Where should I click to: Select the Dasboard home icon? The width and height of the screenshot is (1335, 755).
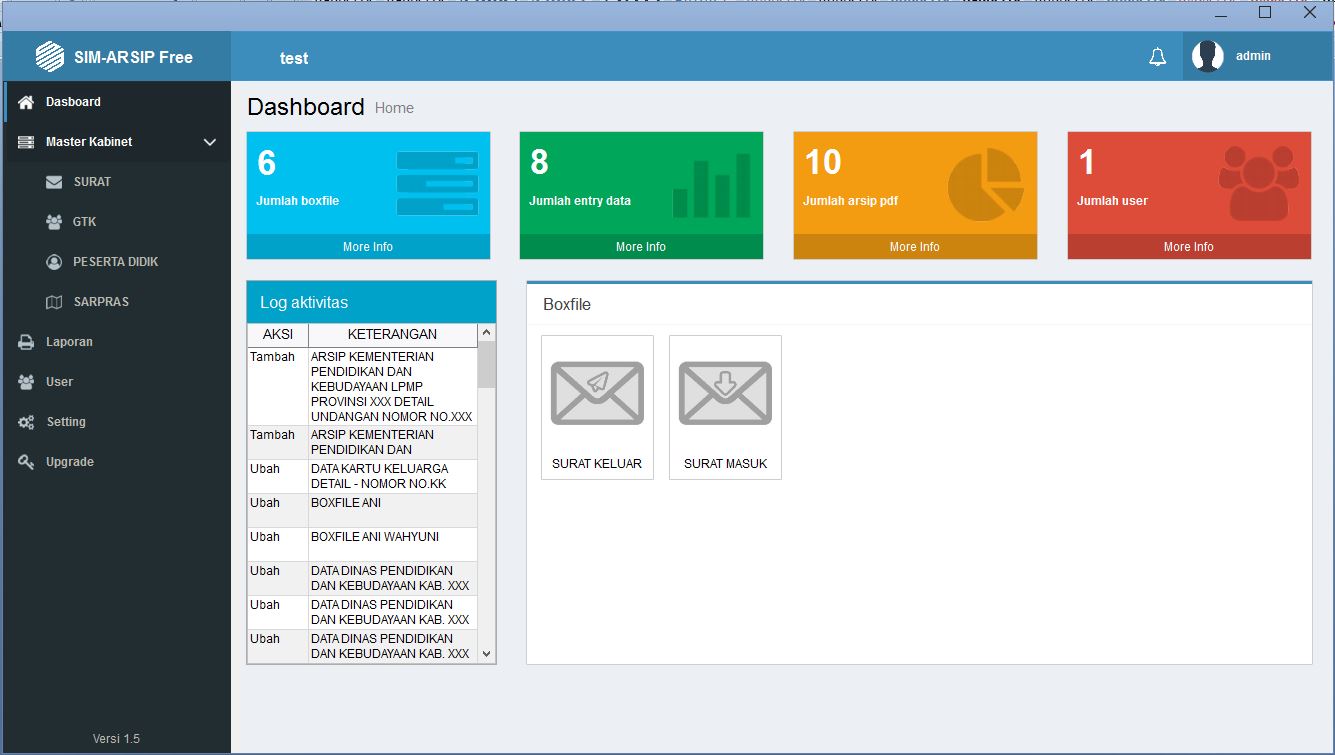[26, 102]
